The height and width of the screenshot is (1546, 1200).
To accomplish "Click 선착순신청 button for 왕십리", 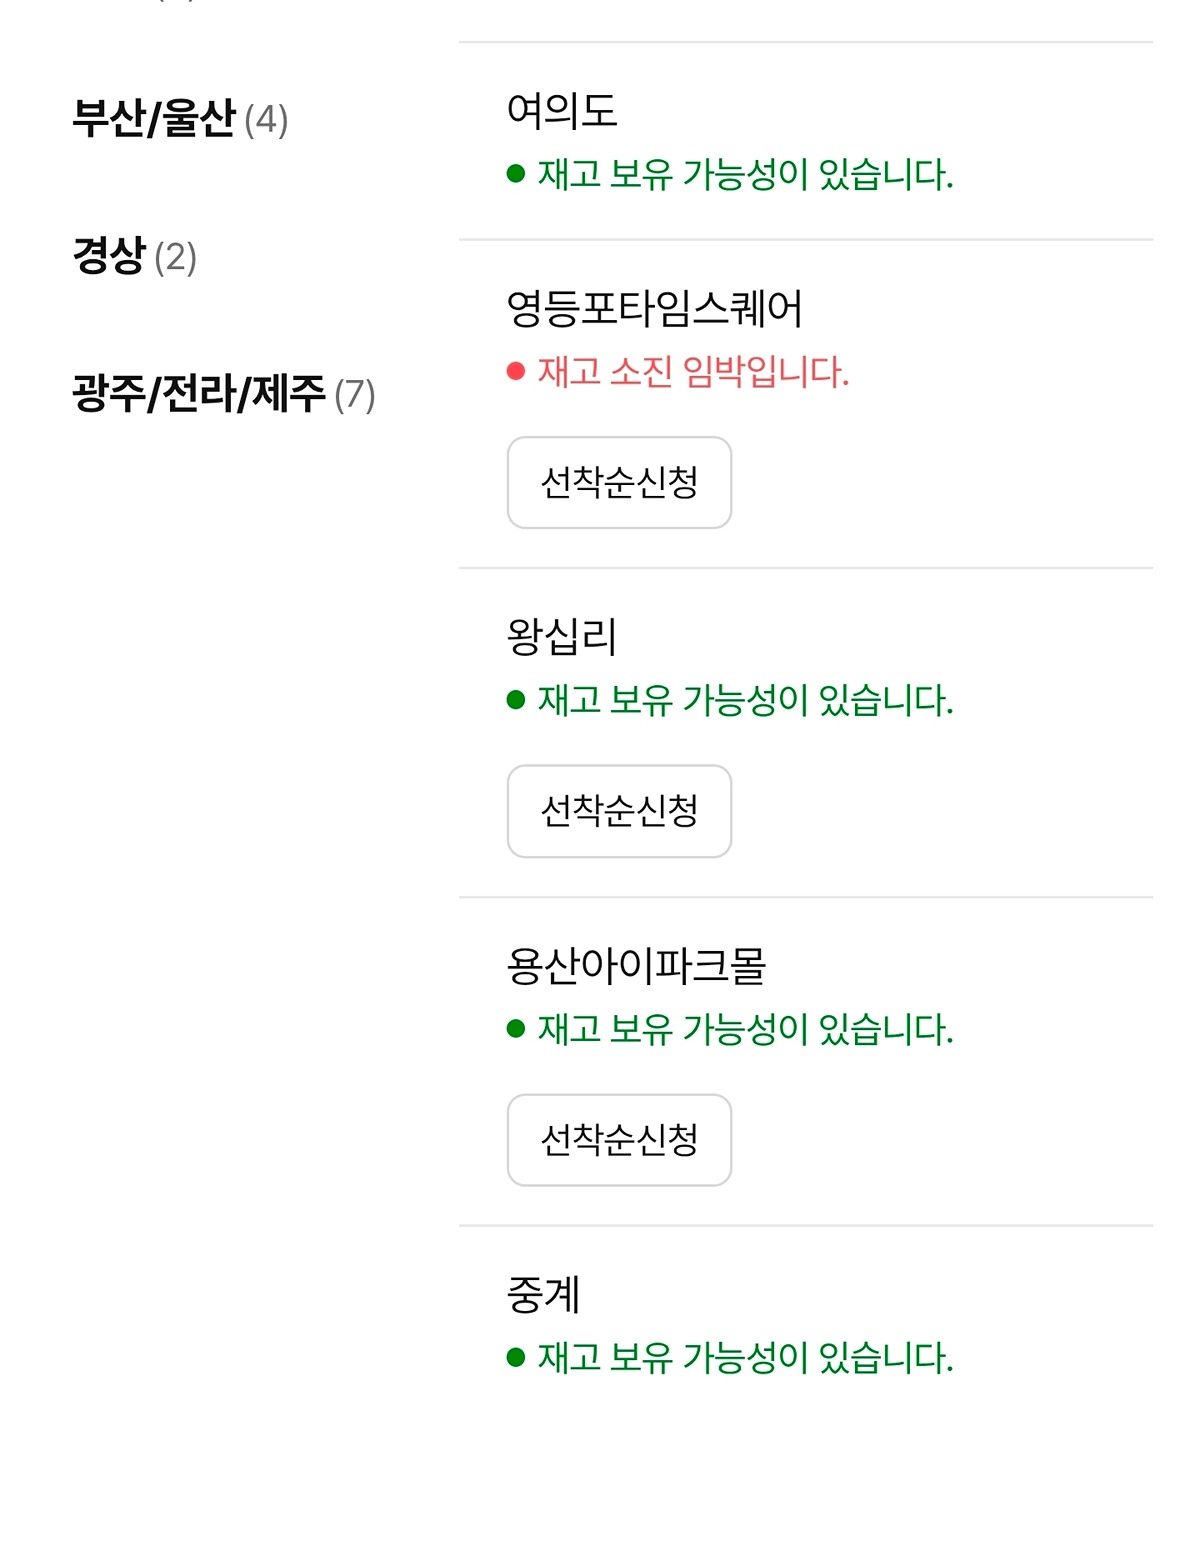I will (619, 811).
